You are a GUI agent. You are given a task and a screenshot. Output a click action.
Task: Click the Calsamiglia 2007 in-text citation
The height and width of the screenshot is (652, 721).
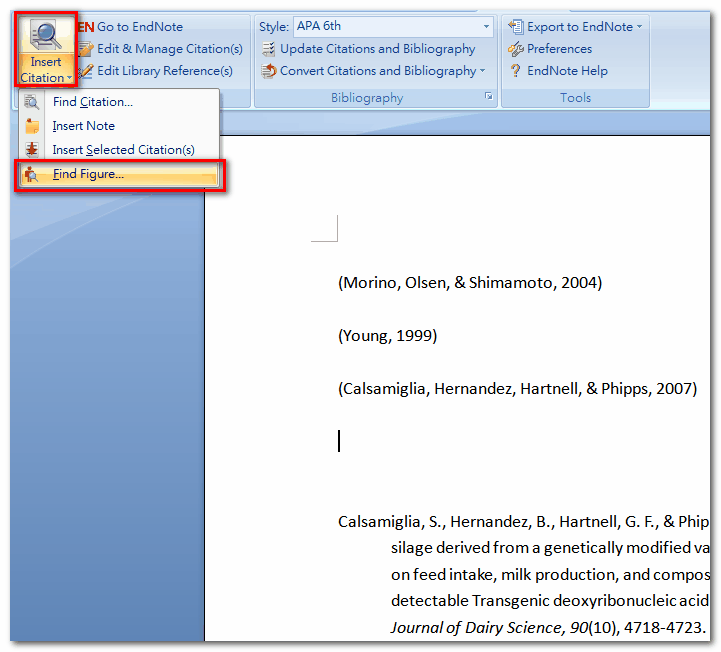click(x=517, y=389)
